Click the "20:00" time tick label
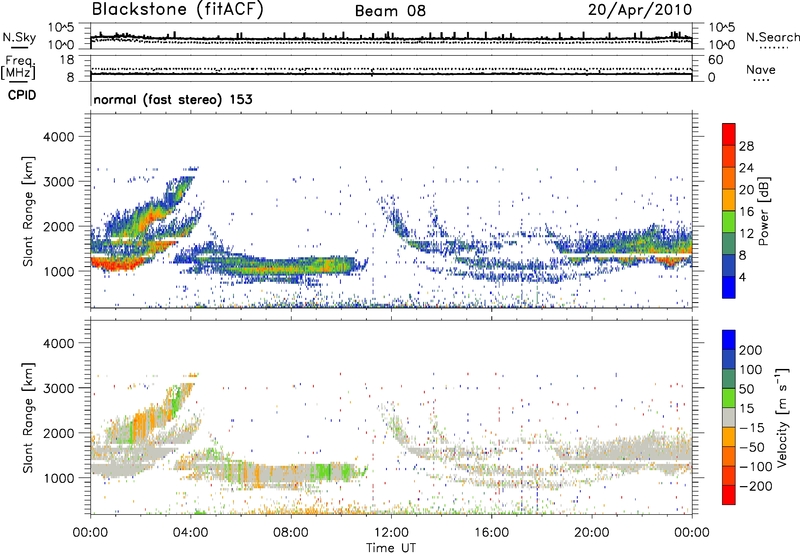Image resolution: width=800 pixels, height=554 pixels. [591, 533]
